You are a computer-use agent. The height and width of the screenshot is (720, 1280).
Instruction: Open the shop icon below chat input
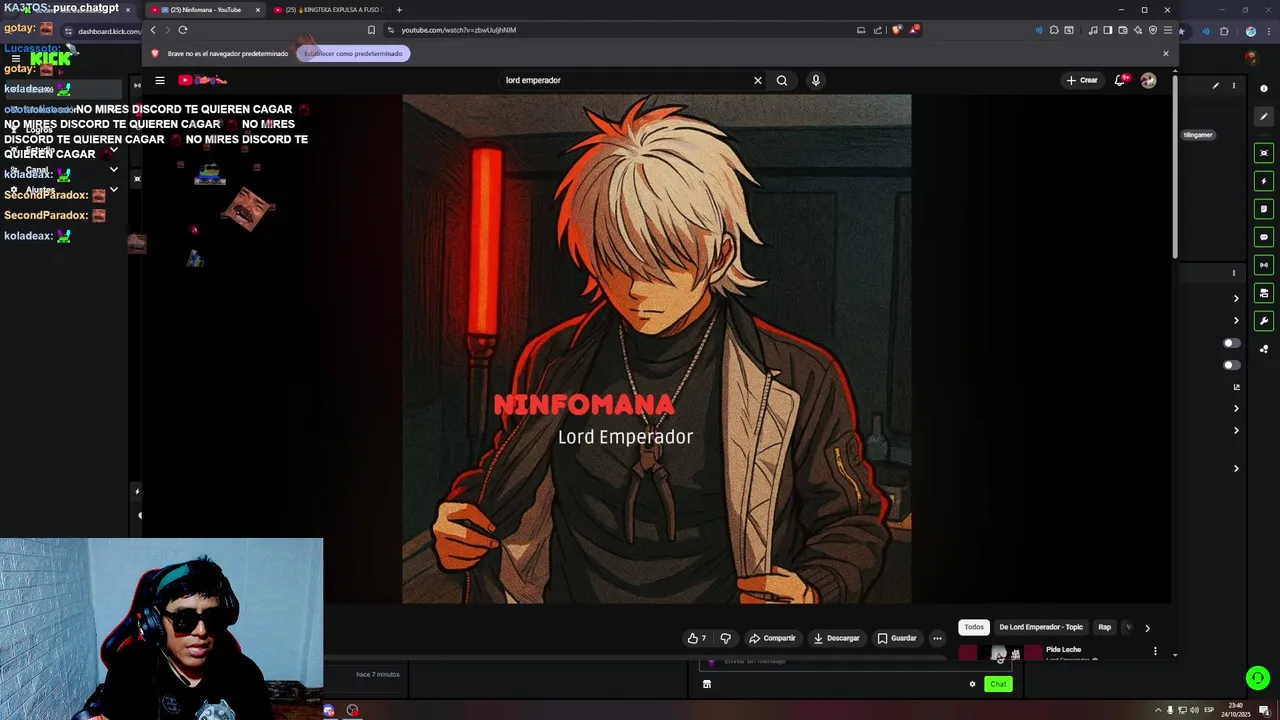tap(707, 684)
